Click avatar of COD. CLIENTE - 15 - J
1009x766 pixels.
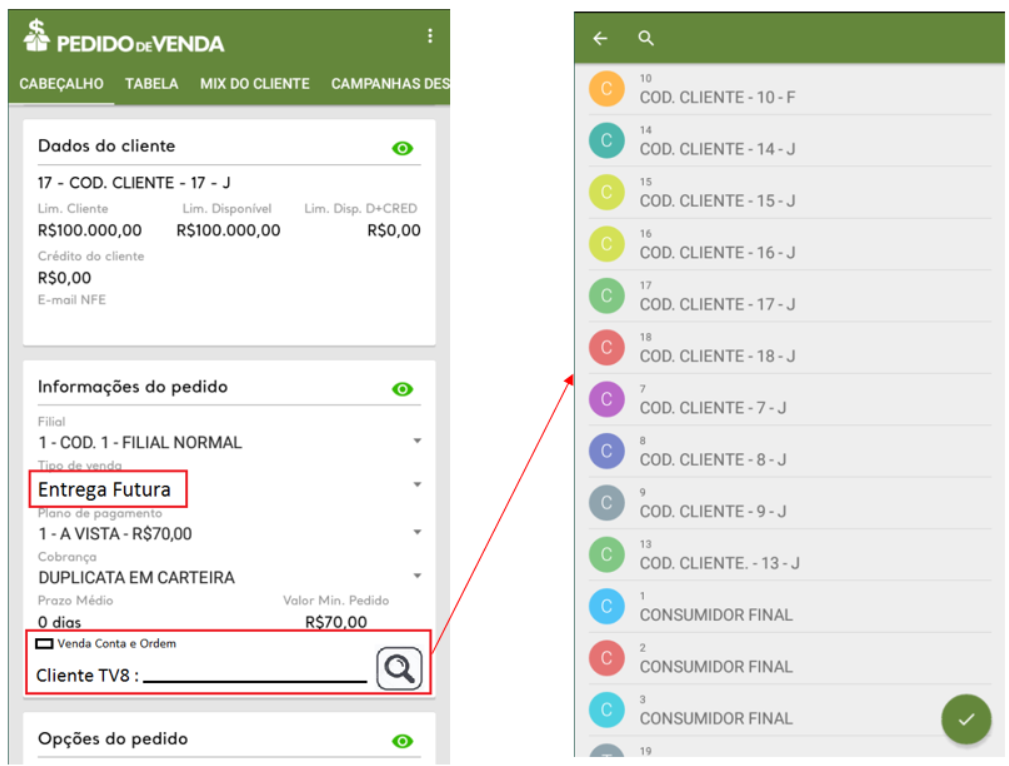tap(606, 192)
